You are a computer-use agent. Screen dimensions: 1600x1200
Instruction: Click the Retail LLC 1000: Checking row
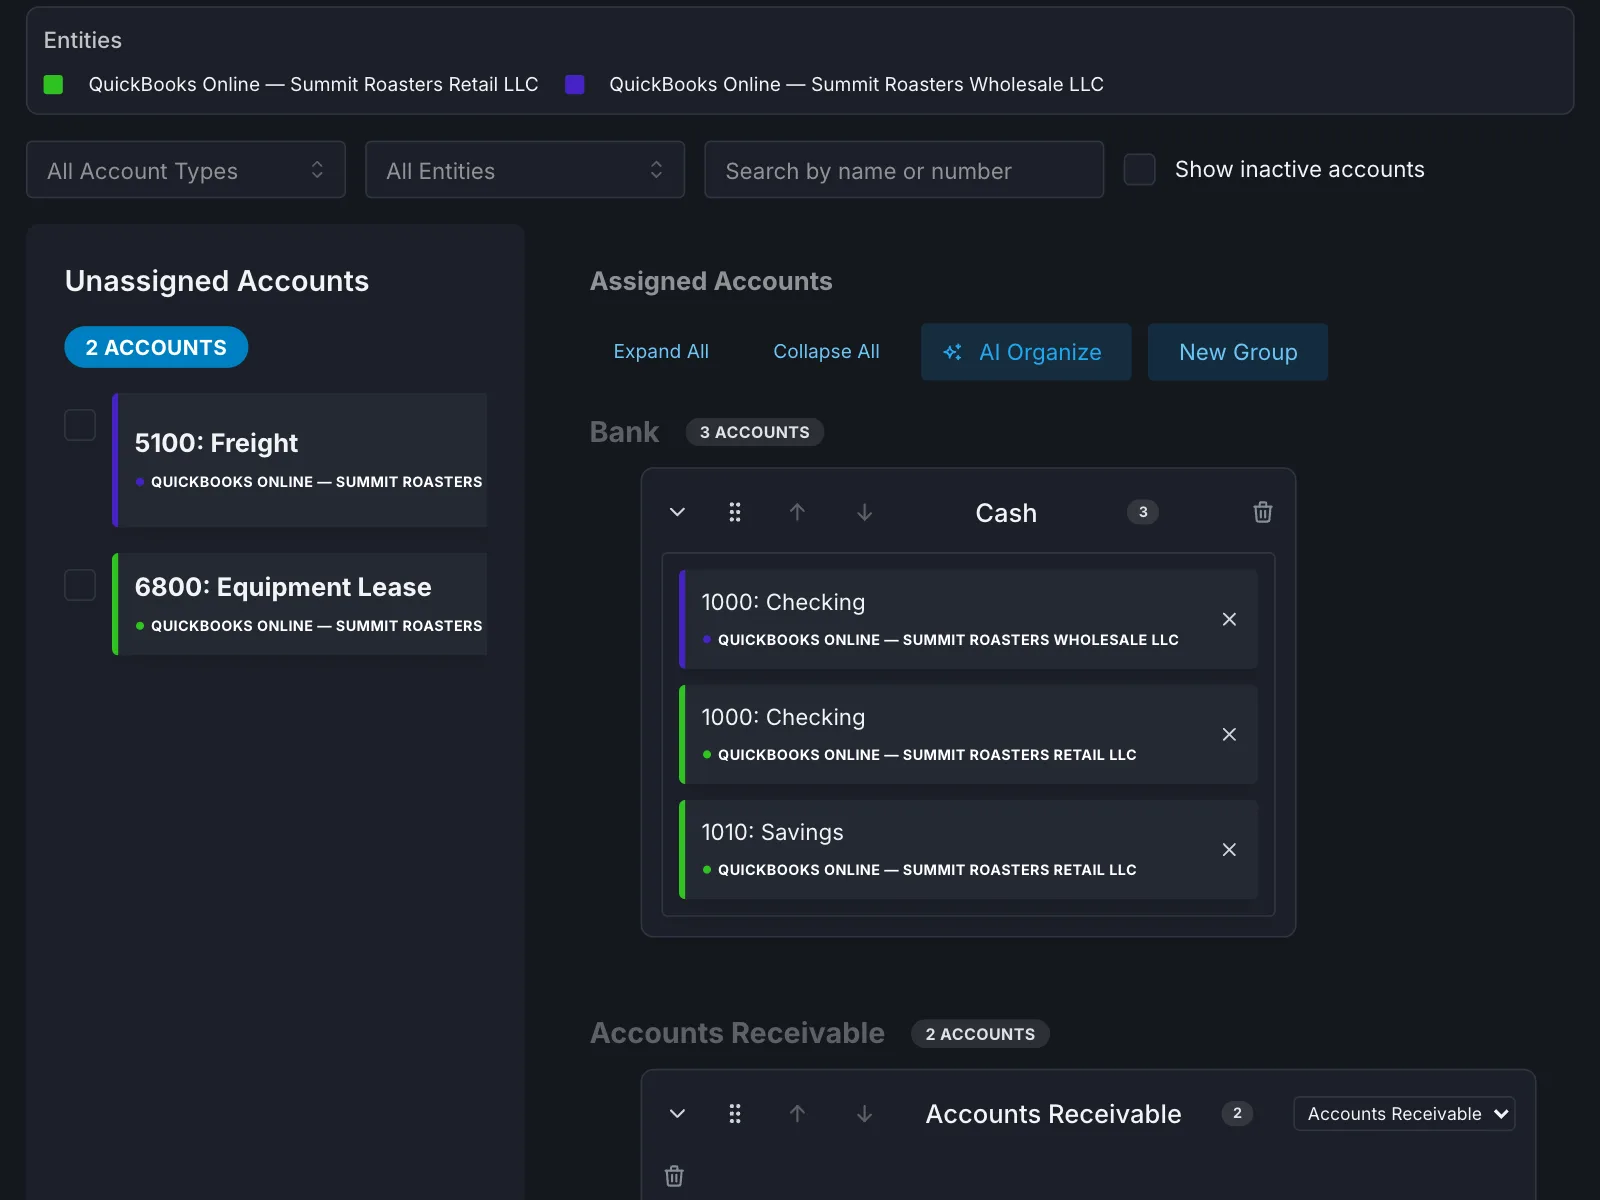click(968, 734)
